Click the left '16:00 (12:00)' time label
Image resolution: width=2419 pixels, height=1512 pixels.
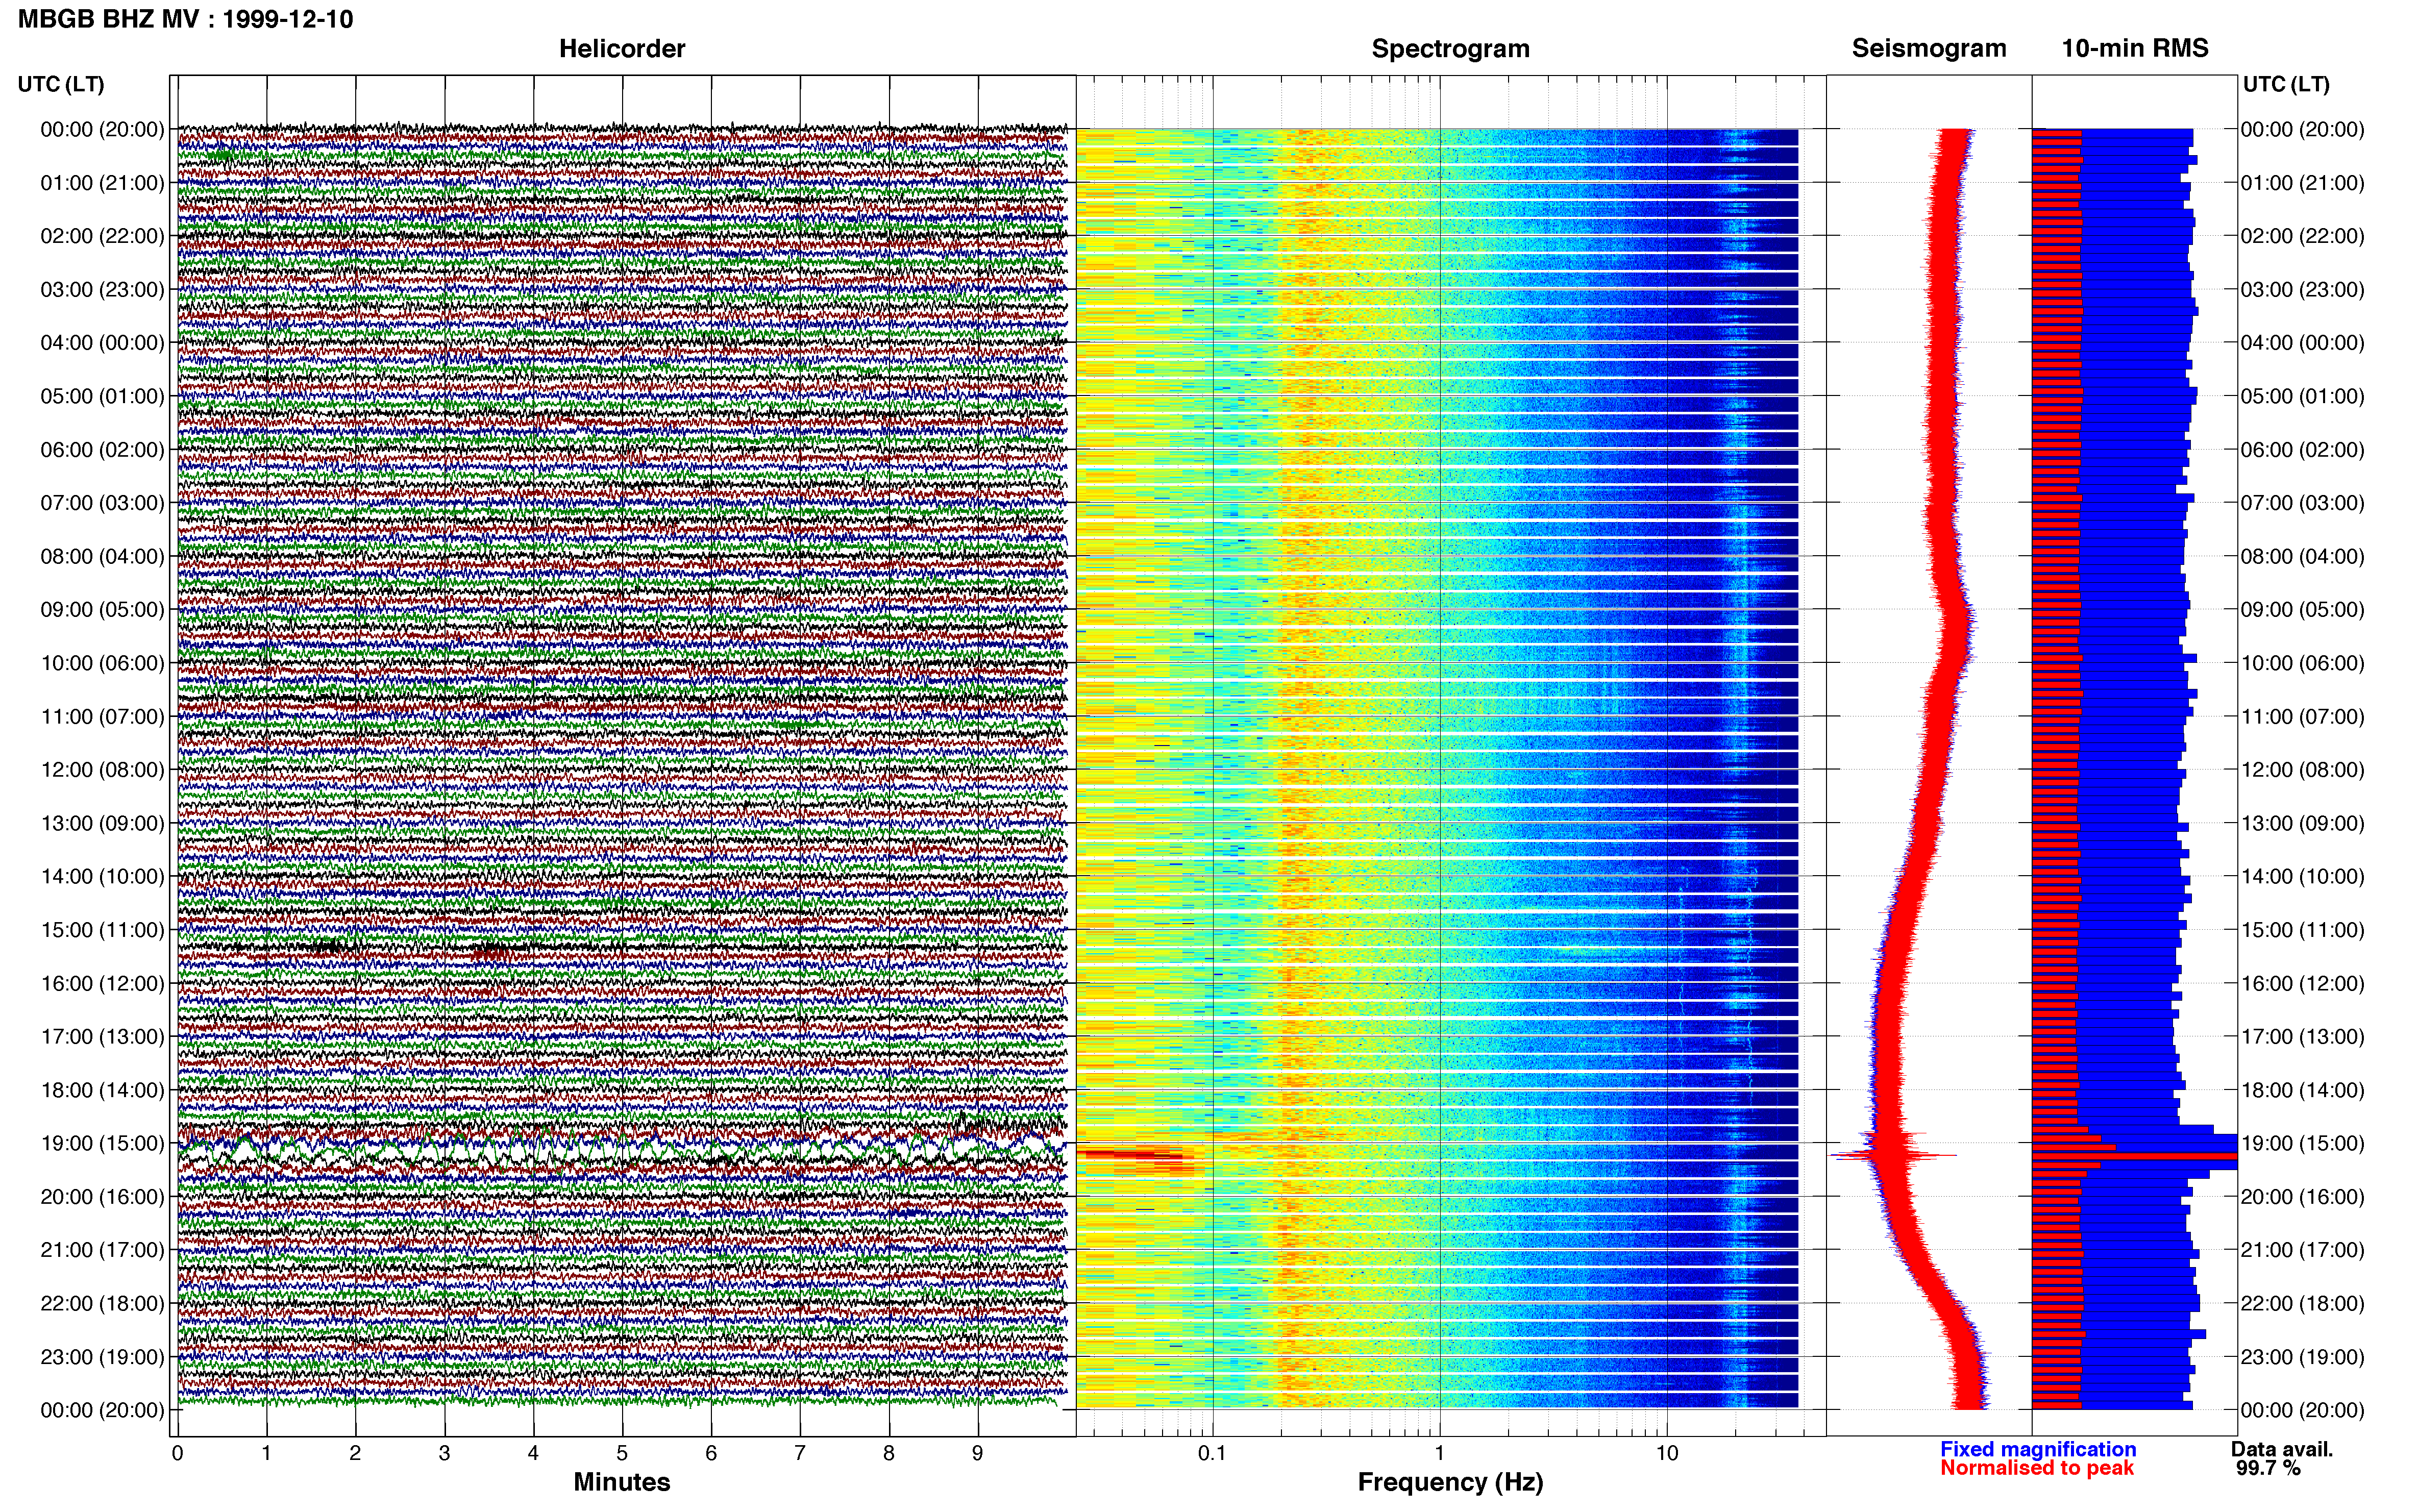[102, 983]
